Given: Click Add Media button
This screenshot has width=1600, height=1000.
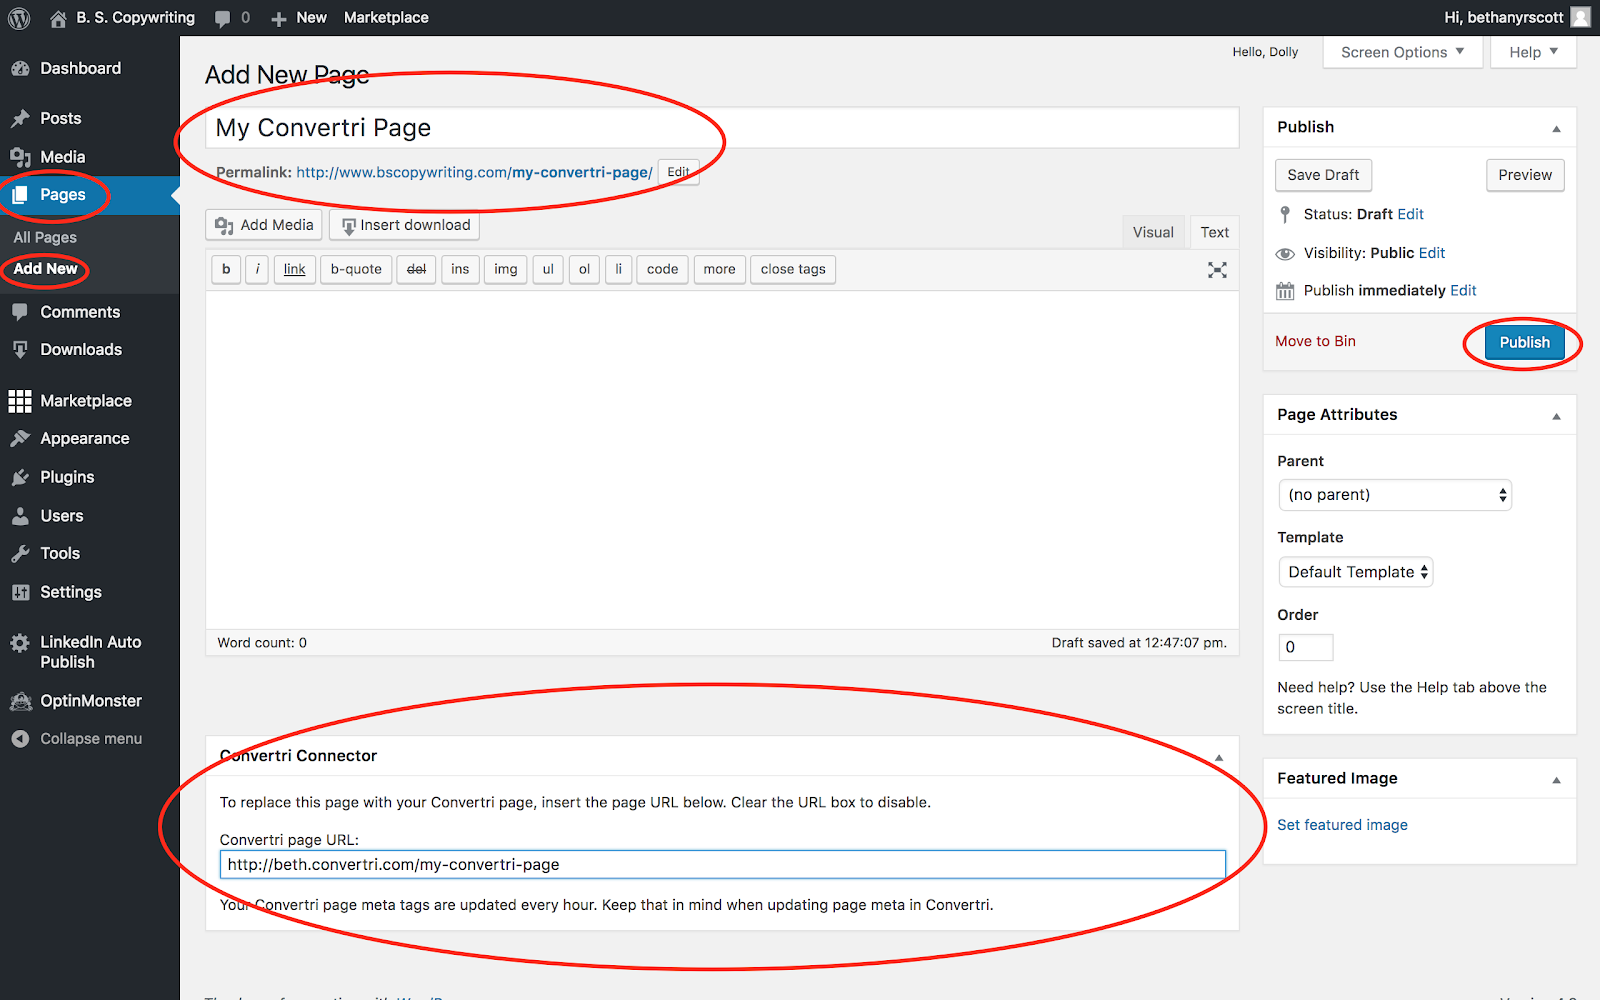Looking at the screenshot, I should [x=264, y=225].
